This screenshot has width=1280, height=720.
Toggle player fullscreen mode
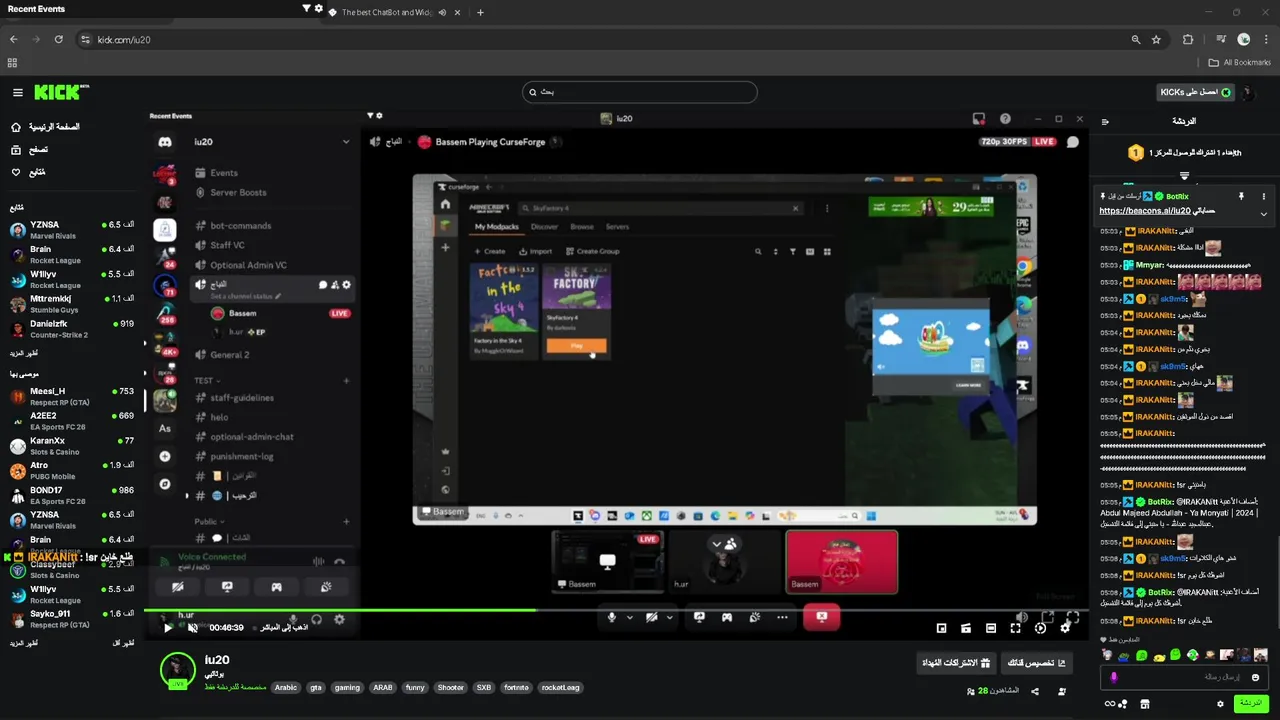1015,628
